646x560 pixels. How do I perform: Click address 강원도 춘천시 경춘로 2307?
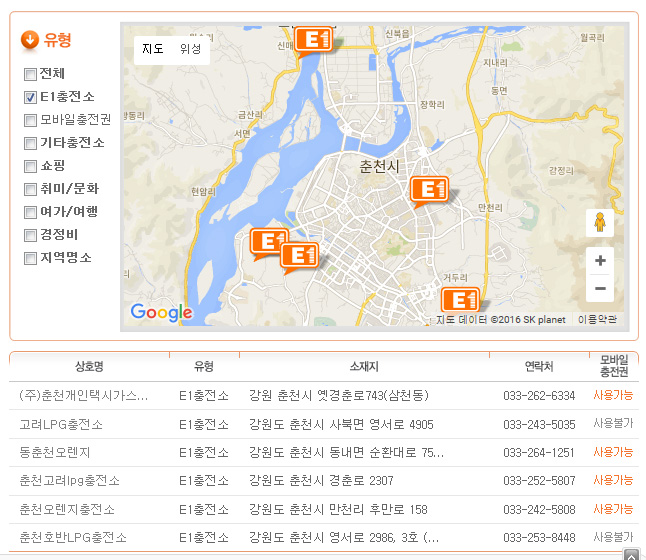(321, 480)
